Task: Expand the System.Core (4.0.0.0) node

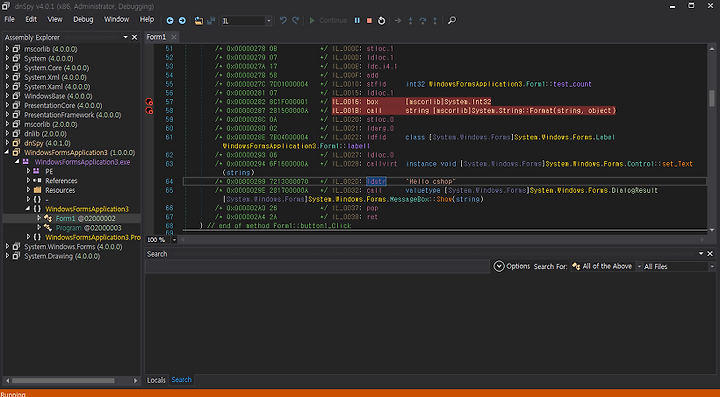Action: click(x=7, y=67)
